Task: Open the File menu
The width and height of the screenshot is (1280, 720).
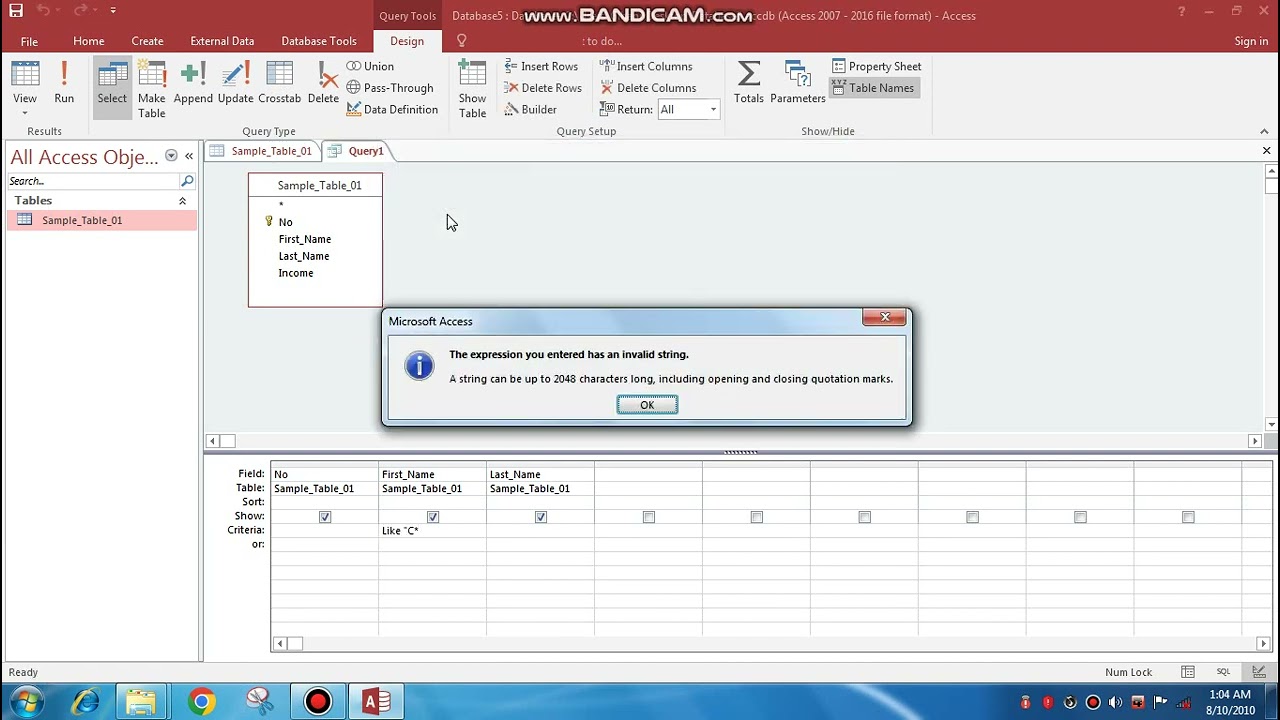Action: tap(29, 41)
